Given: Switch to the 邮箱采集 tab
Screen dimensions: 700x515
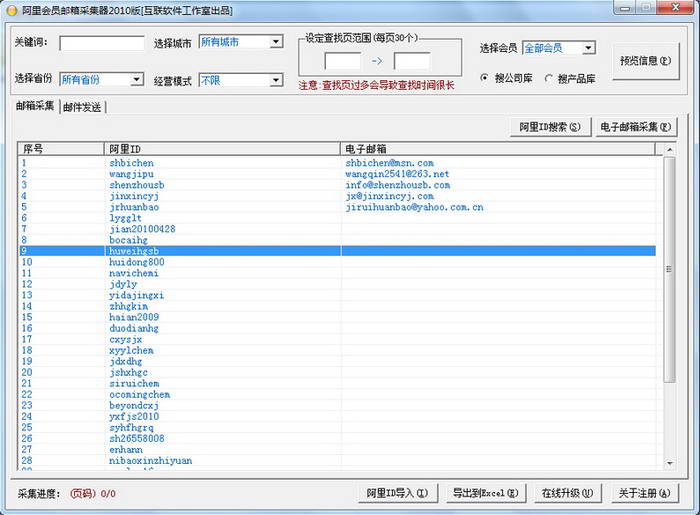Looking at the screenshot, I should pyautogui.click(x=34, y=106).
